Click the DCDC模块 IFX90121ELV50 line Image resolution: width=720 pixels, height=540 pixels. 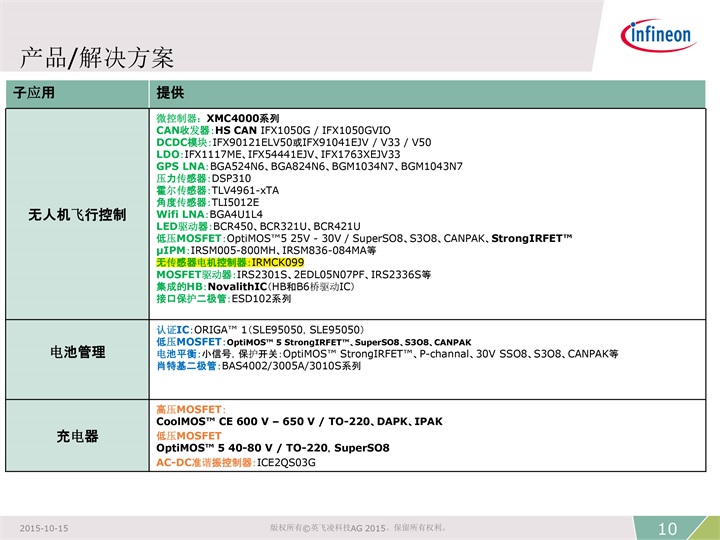tap(294, 142)
